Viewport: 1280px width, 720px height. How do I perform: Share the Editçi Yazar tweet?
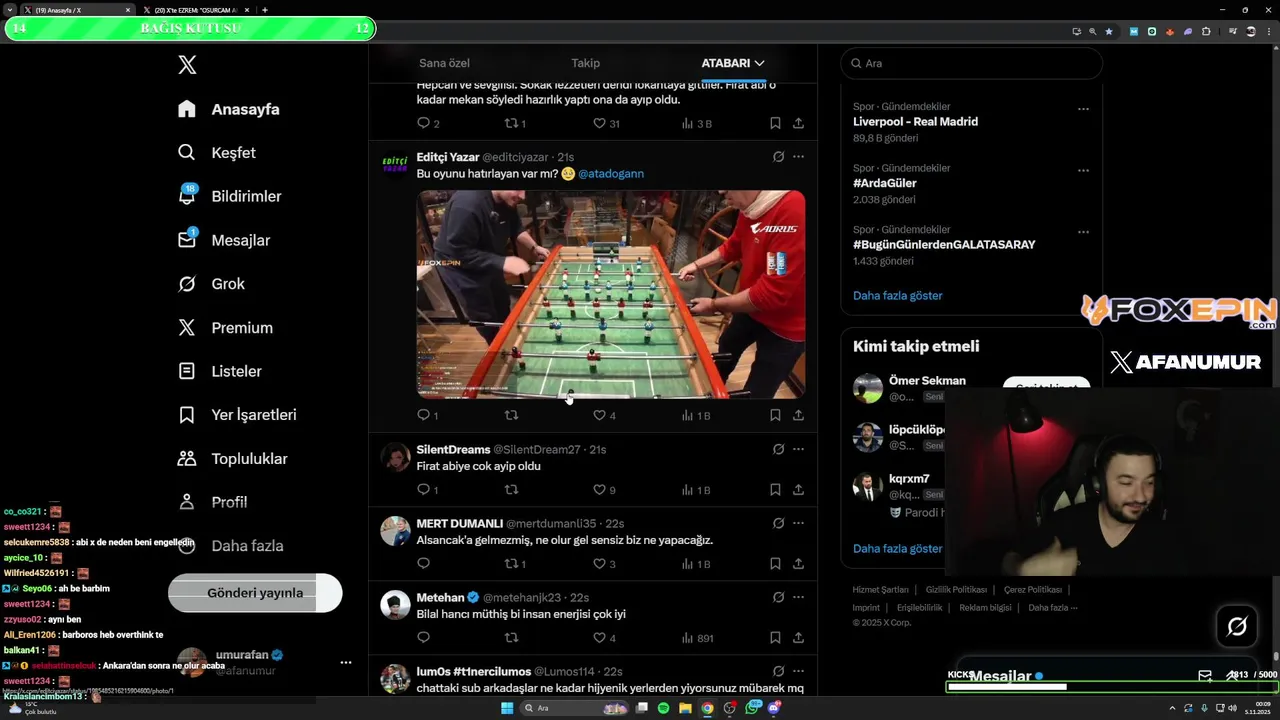coord(798,415)
